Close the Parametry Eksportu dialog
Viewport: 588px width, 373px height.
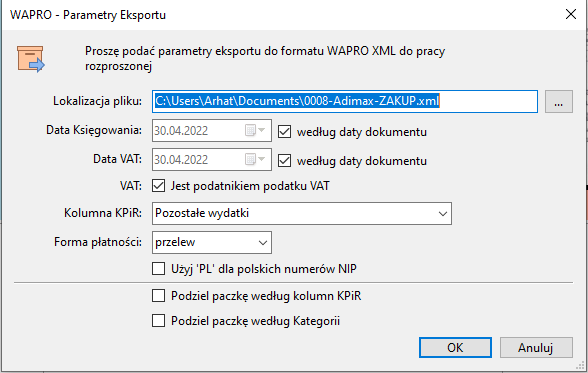[571, 15]
